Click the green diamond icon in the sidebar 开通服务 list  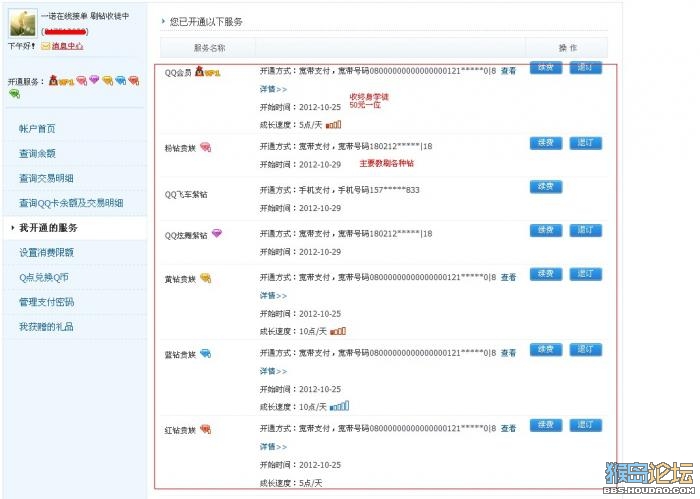pos(14,93)
